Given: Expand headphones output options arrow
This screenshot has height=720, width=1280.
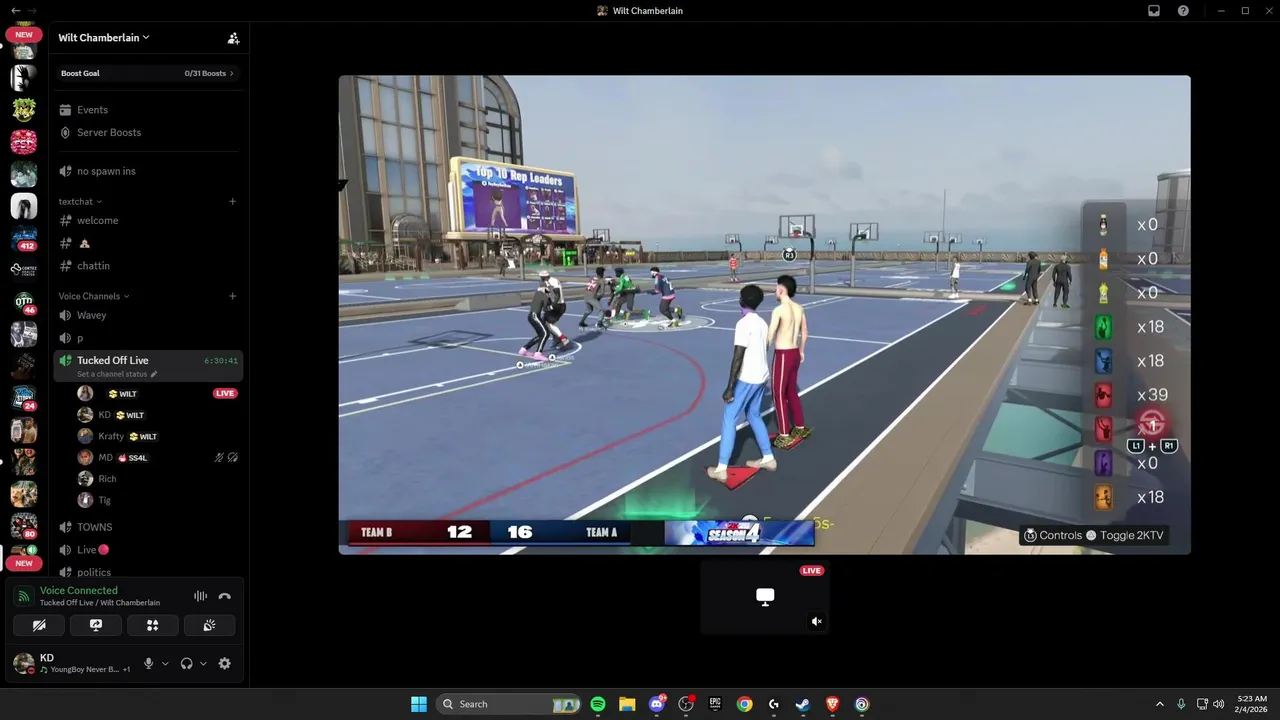Looking at the screenshot, I should (203, 663).
